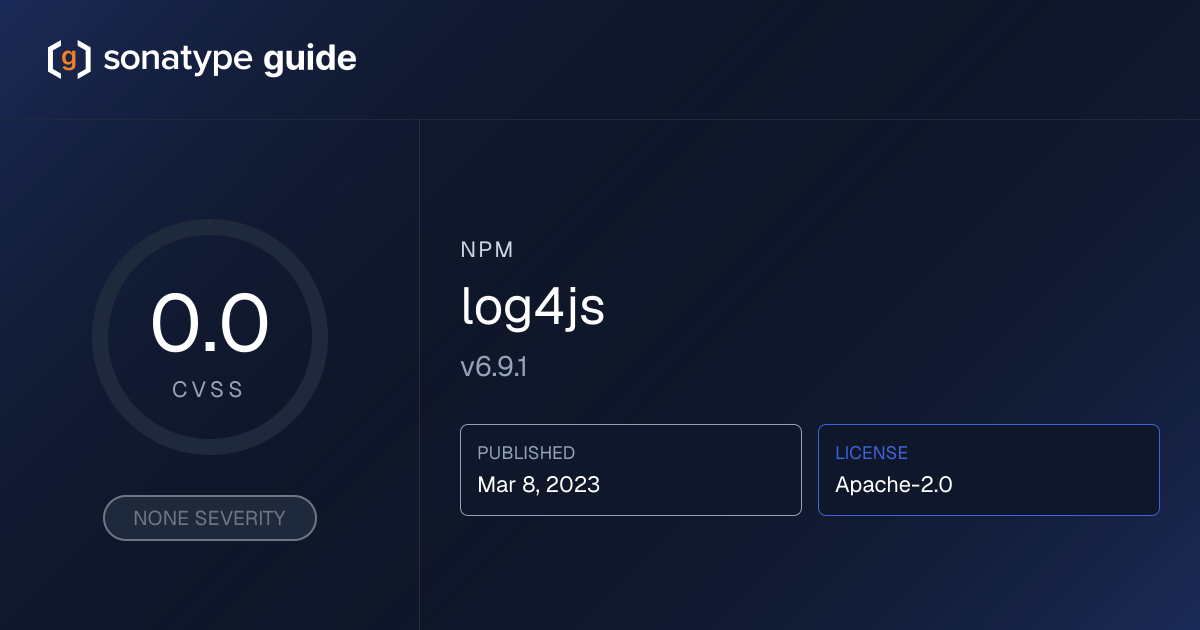The image size is (1200, 630).
Task: Select the log4js package name
Action: click(x=533, y=308)
